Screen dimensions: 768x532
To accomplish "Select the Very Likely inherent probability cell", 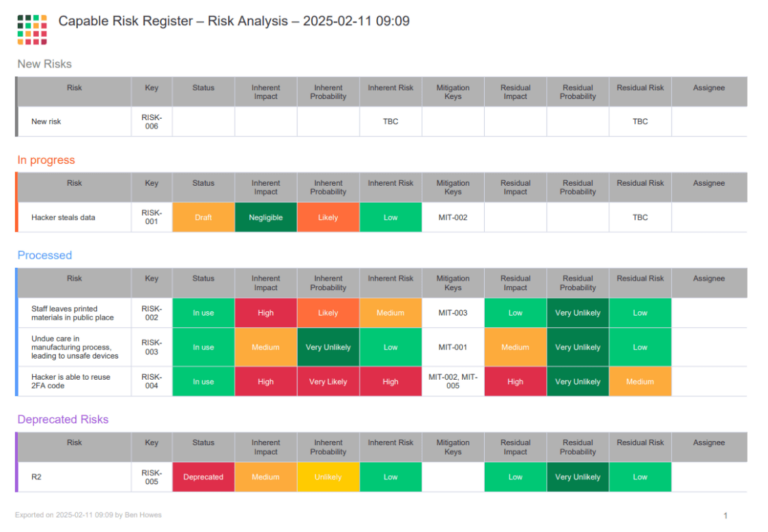I will (x=328, y=381).
